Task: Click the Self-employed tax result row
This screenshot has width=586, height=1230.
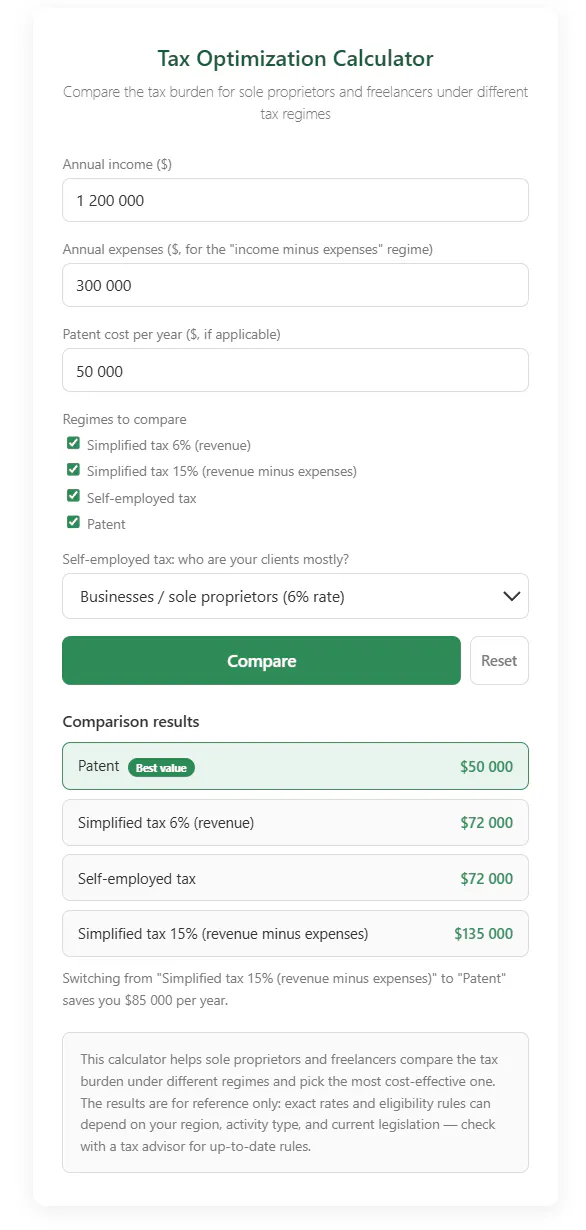Action: click(295, 878)
